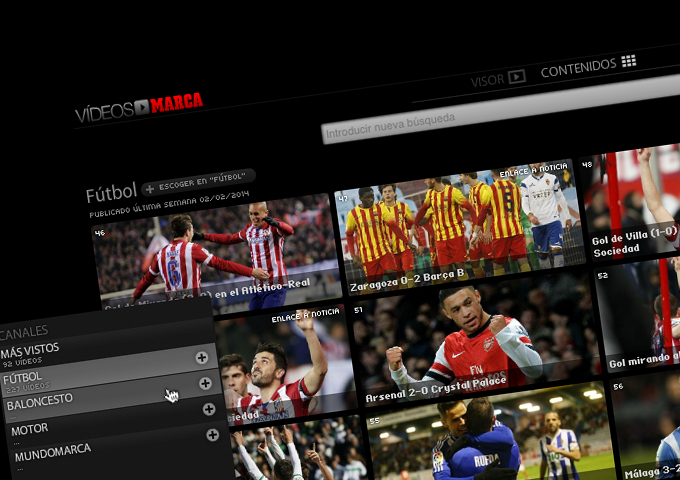Click the Vídeos Marca logo
The width and height of the screenshot is (680, 480).
click(139, 107)
